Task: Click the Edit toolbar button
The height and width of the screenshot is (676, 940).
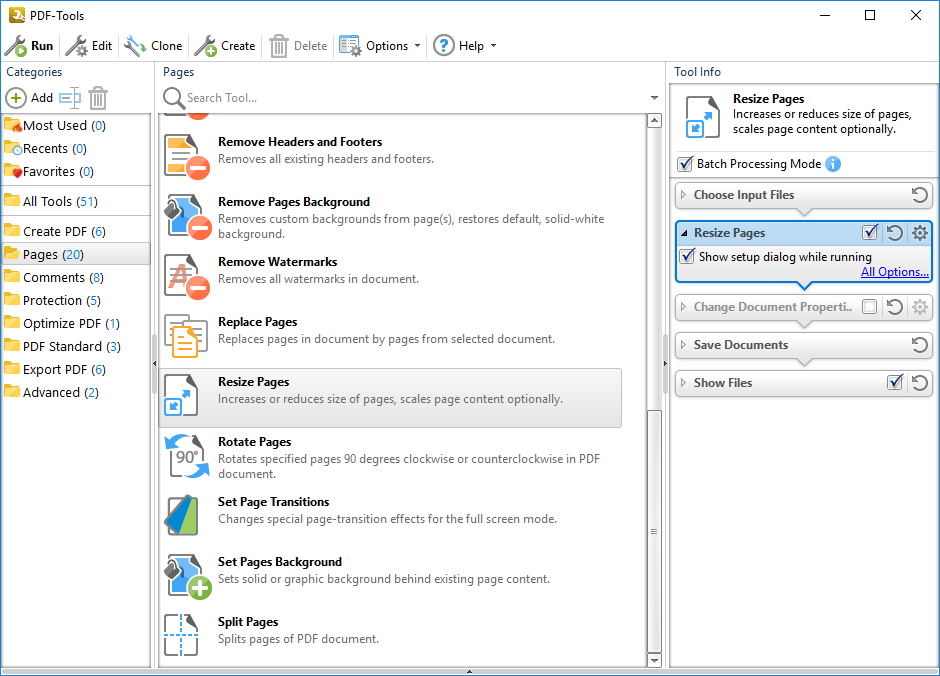Action: click(x=90, y=46)
